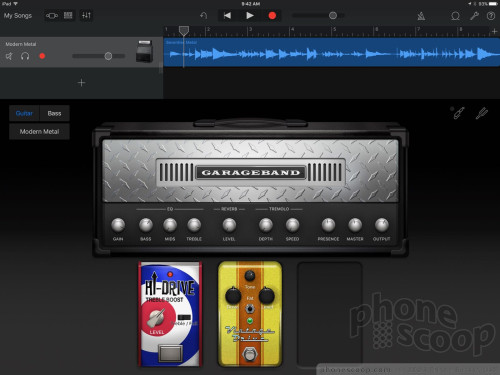Undo the last action
Image resolution: width=500 pixels, height=375 pixels.
click(204, 16)
